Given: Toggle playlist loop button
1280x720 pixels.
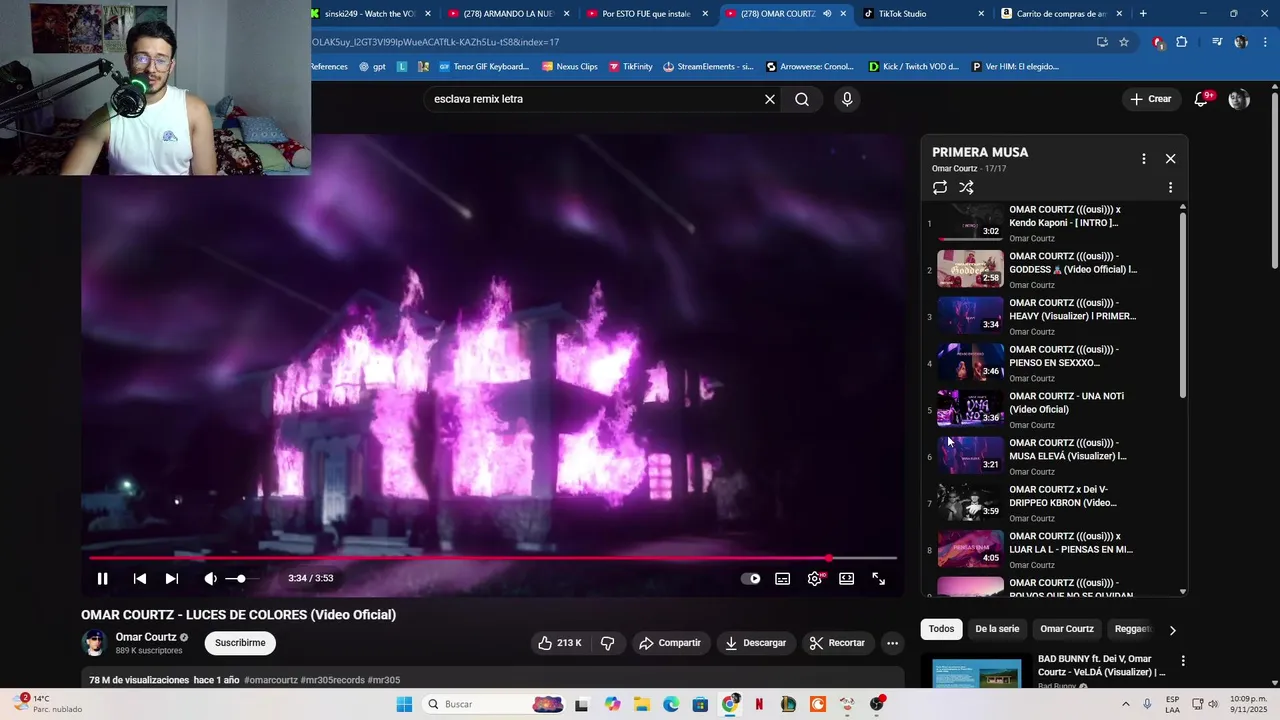Looking at the screenshot, I should pos(940,187).
